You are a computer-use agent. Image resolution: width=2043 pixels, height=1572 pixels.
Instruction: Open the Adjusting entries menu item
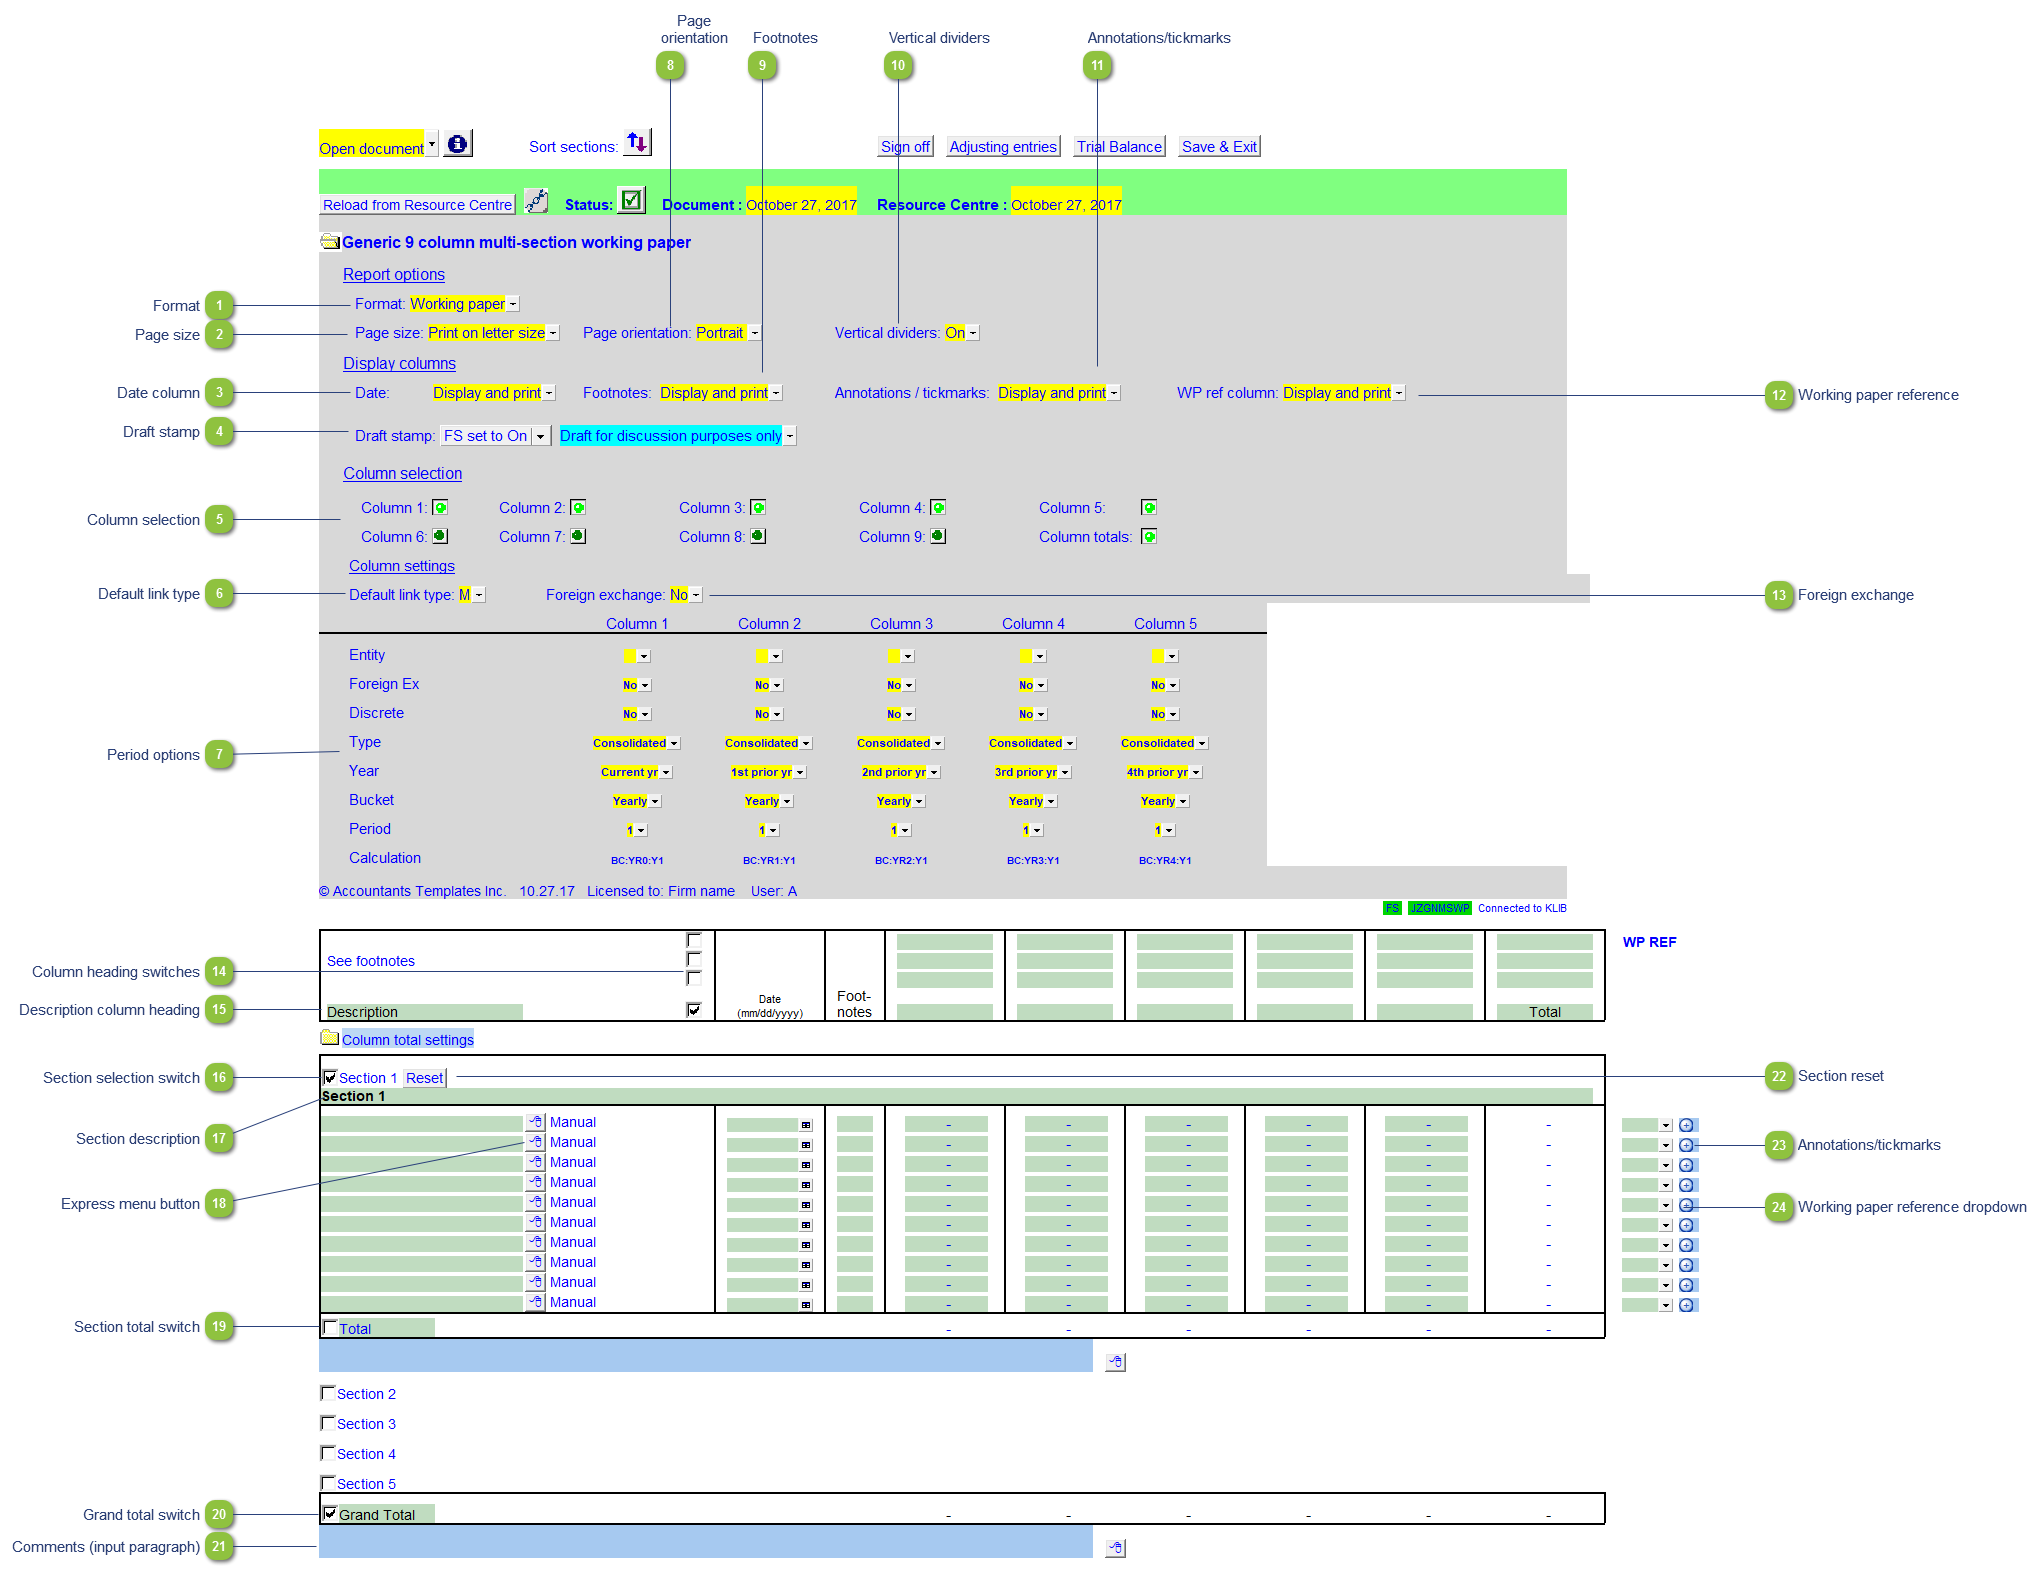(x=1003, y=147)
